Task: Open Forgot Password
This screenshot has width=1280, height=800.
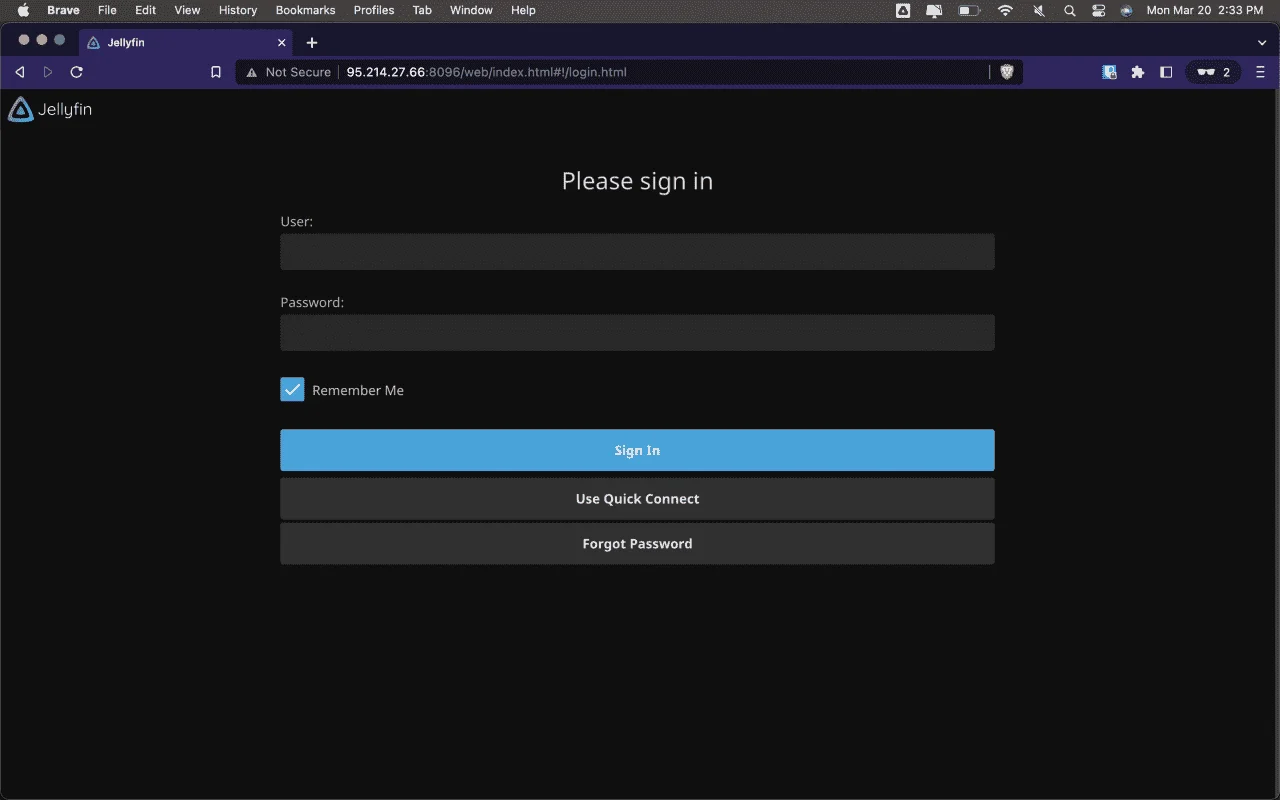Action: [637, 544]
